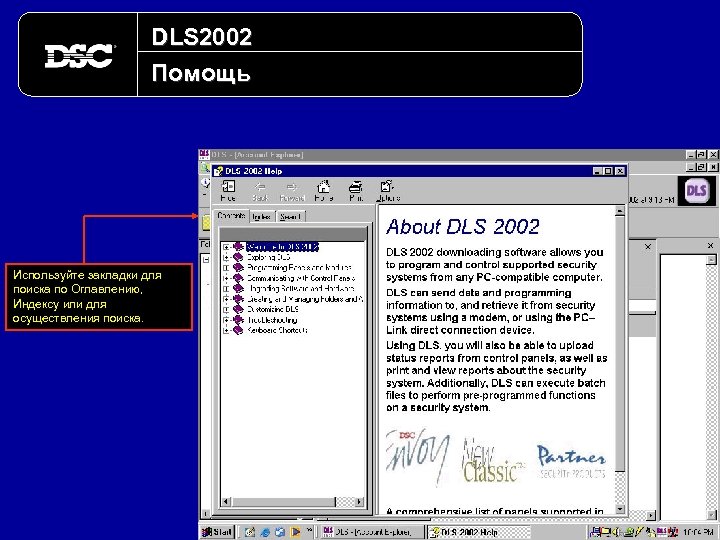Switch to DLS 2002 Help taskbar button
Screen dimensions: 720x540
point(479,532)
